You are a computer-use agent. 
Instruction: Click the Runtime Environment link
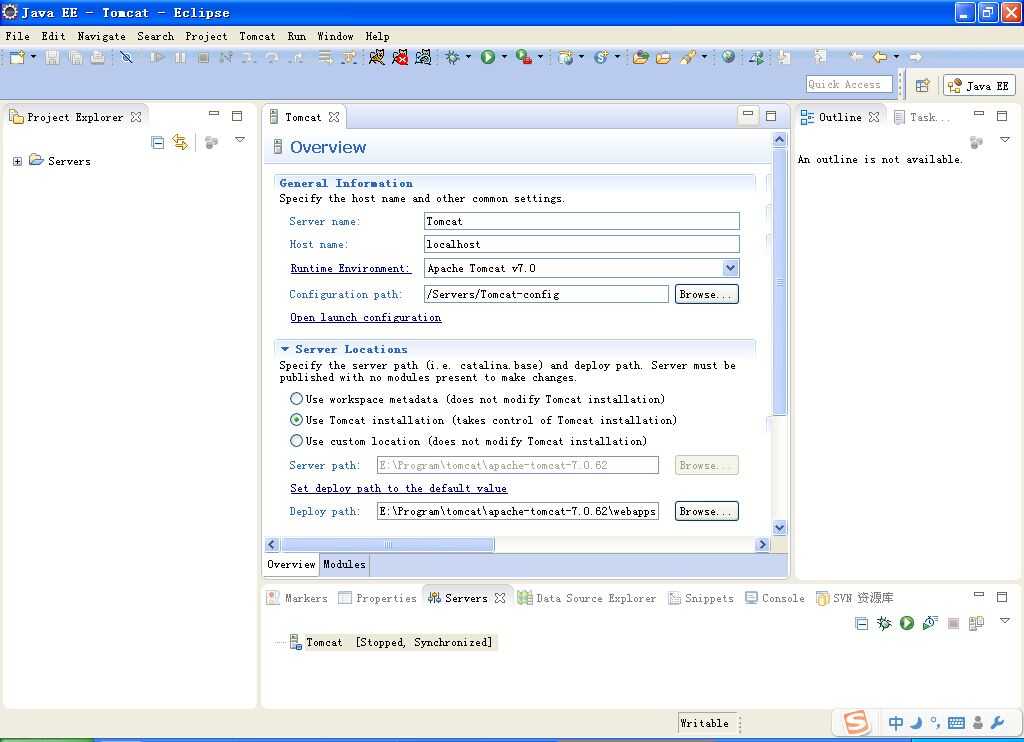[350, 268]
